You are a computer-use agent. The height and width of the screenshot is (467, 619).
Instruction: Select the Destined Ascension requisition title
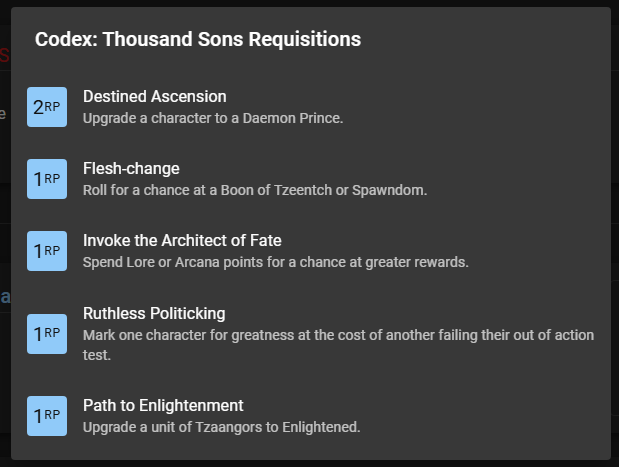click(x=155, y=97)
